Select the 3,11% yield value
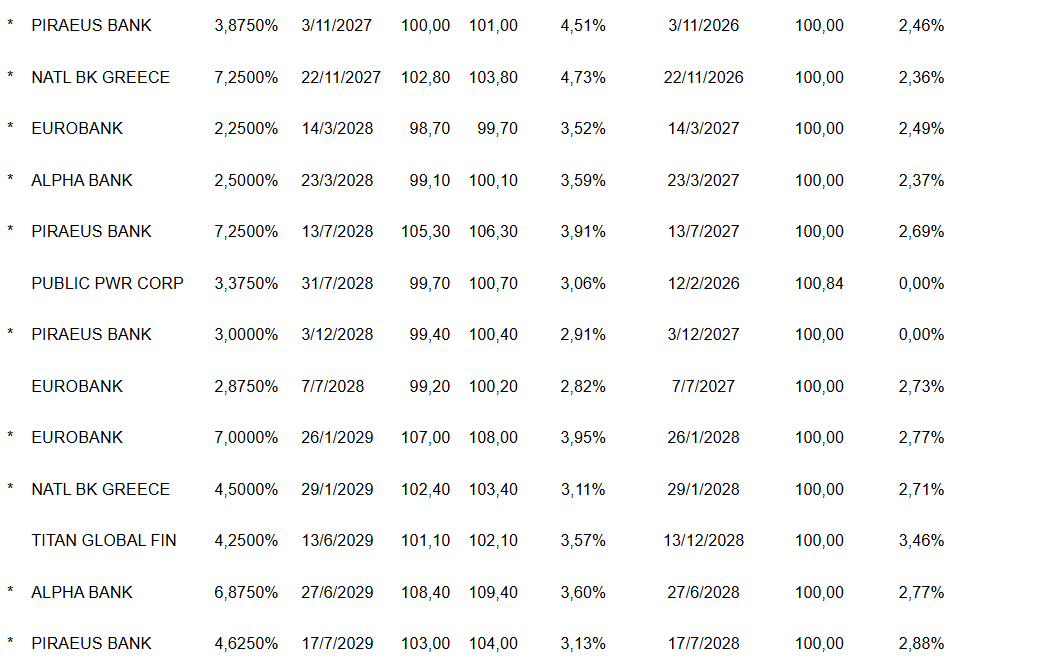Screen dimensions: 1043x667 583,489
